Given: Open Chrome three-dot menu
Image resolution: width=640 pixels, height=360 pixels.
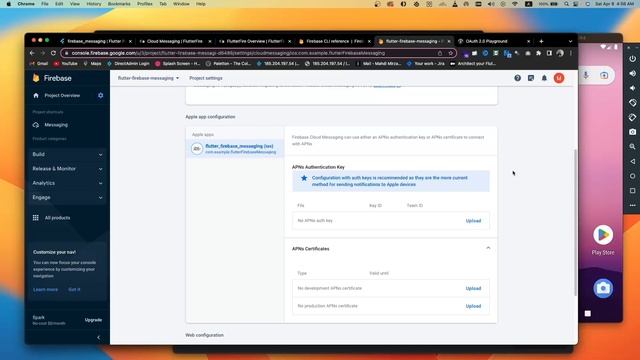Looking at the screenshot, I should coord(571,53).
